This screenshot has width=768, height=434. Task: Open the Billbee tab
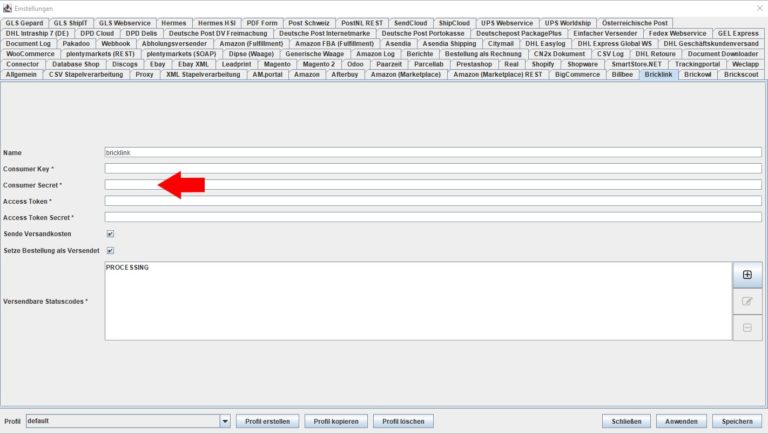(622, 74)
